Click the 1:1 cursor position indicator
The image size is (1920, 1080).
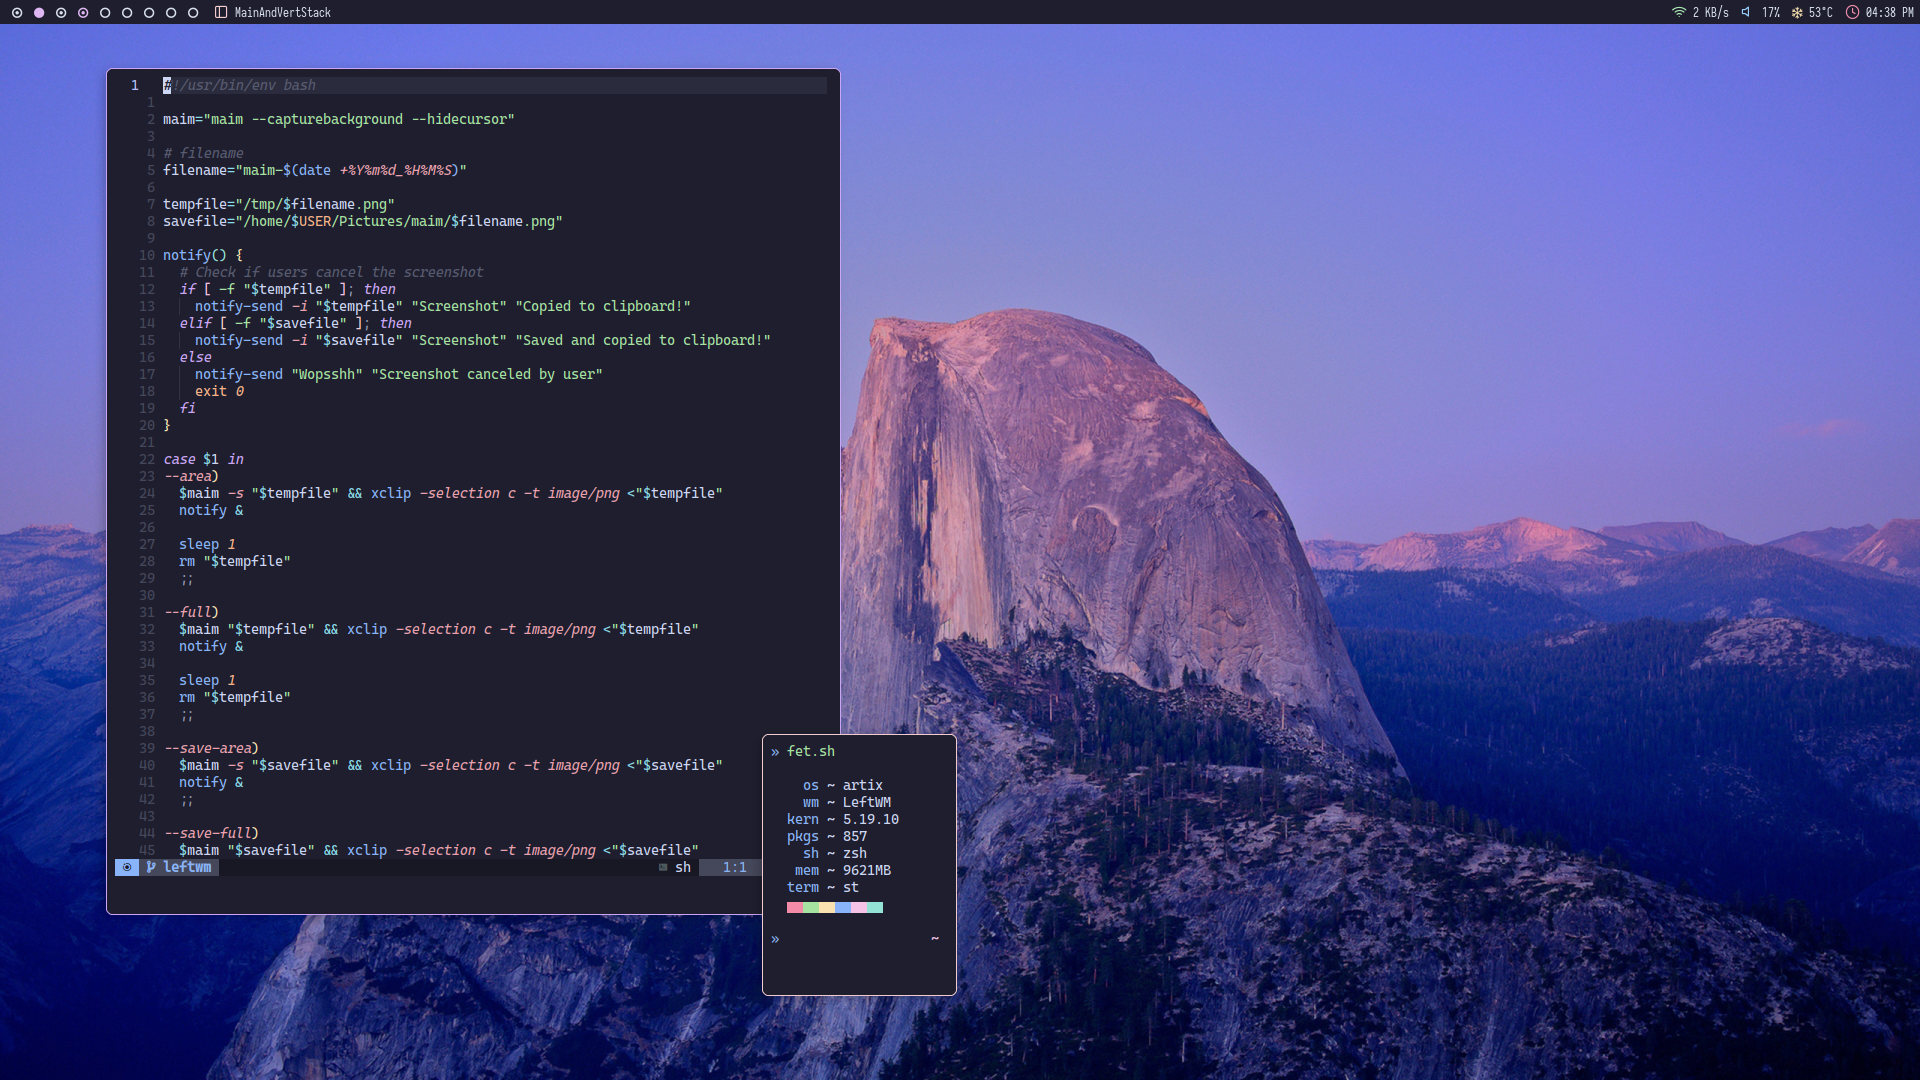coord(734,868)
